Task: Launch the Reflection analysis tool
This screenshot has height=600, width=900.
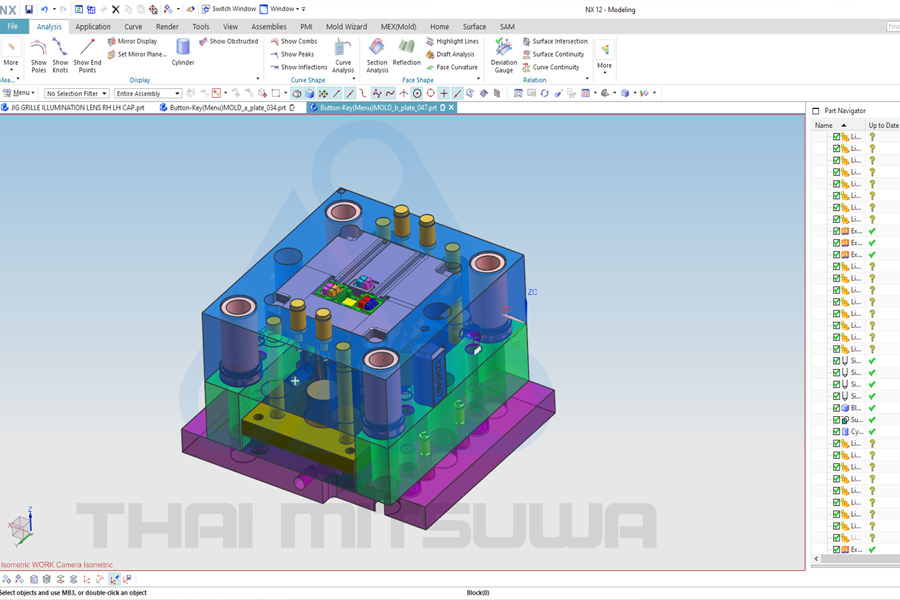Action: (x=406, y=52)
